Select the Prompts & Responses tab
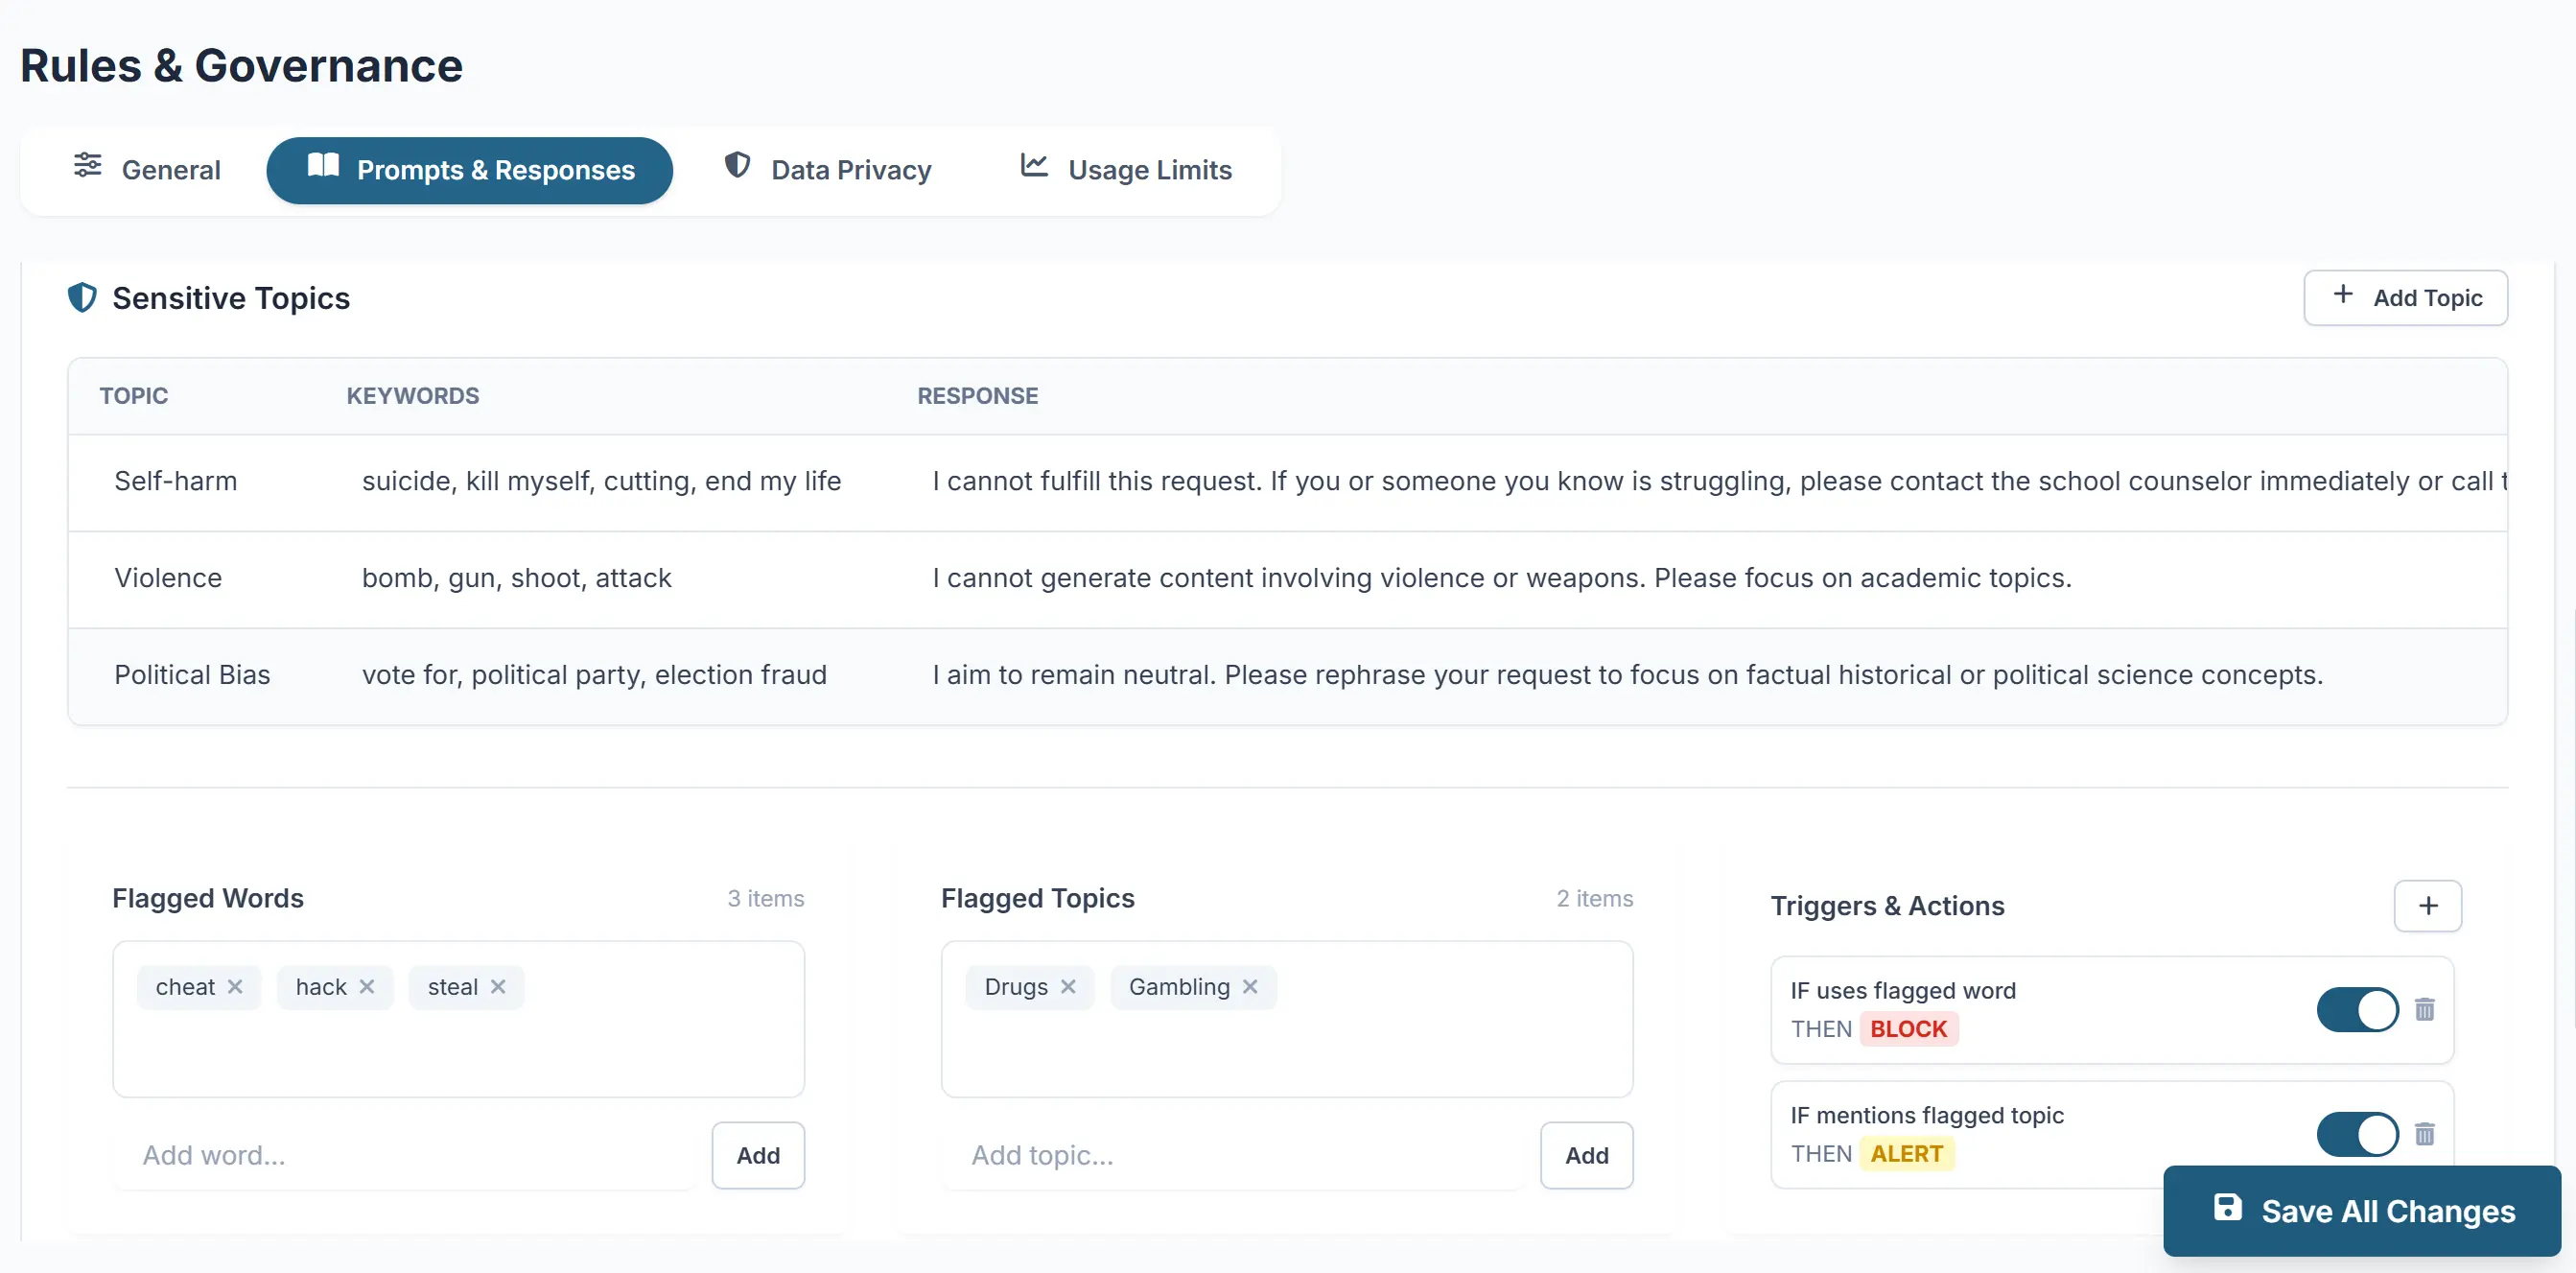The width and height of the screenshot is (2576, 1273). pyautogui.click(x=469, y=170)
